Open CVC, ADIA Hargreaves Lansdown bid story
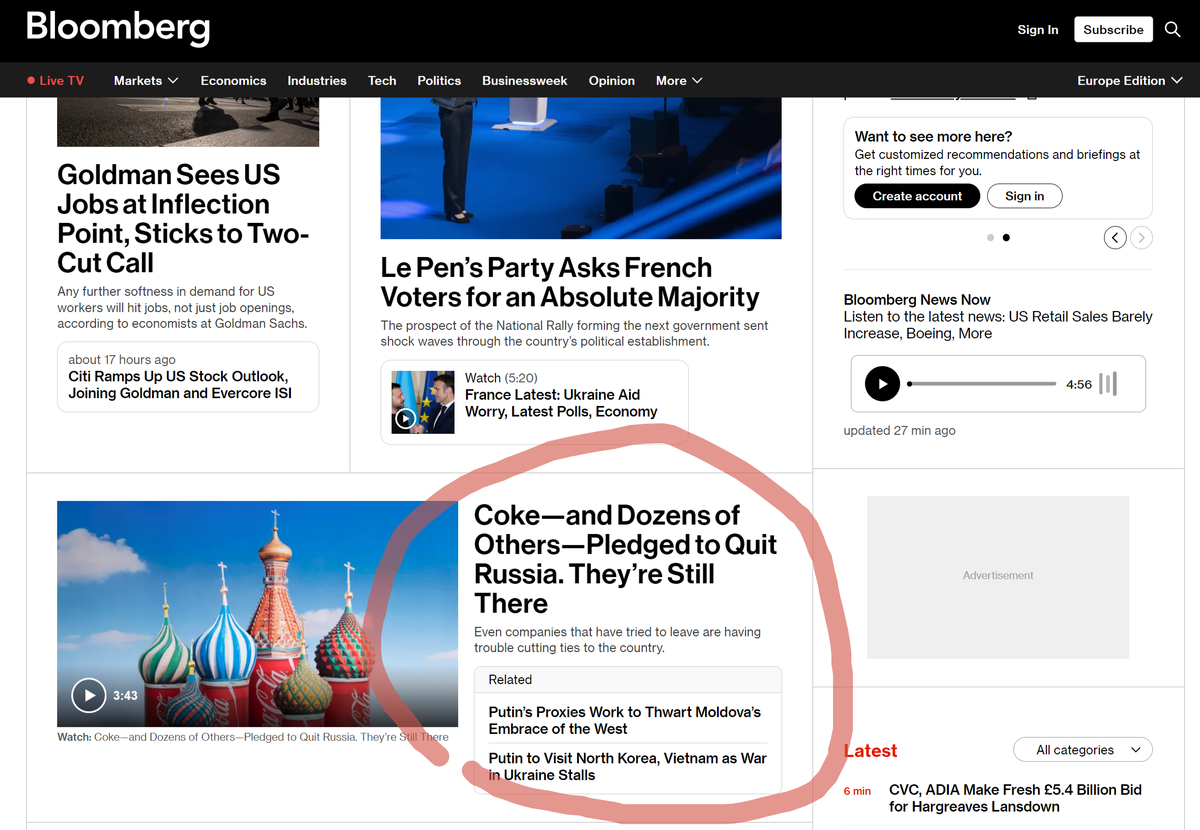Screen dimensions: 1200x830 pyautogui.click(x=1015, y=798)
